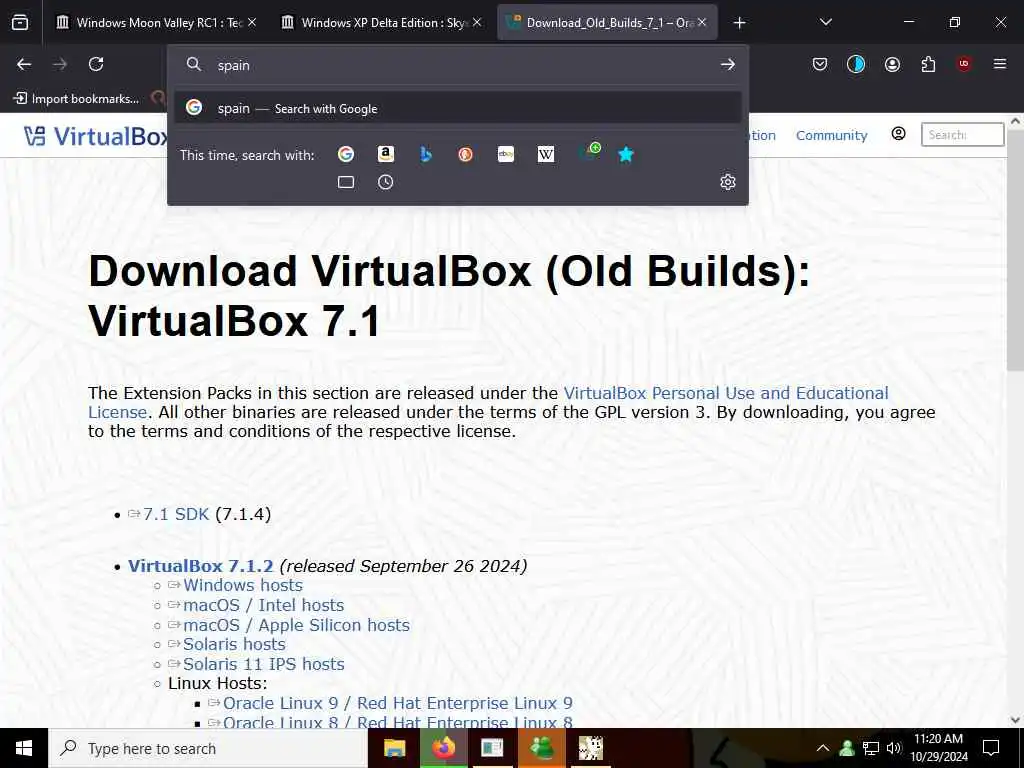The image size is (1024, 768).
Task: Click the VirtualBox site Search field
Action: pos(962,135)
